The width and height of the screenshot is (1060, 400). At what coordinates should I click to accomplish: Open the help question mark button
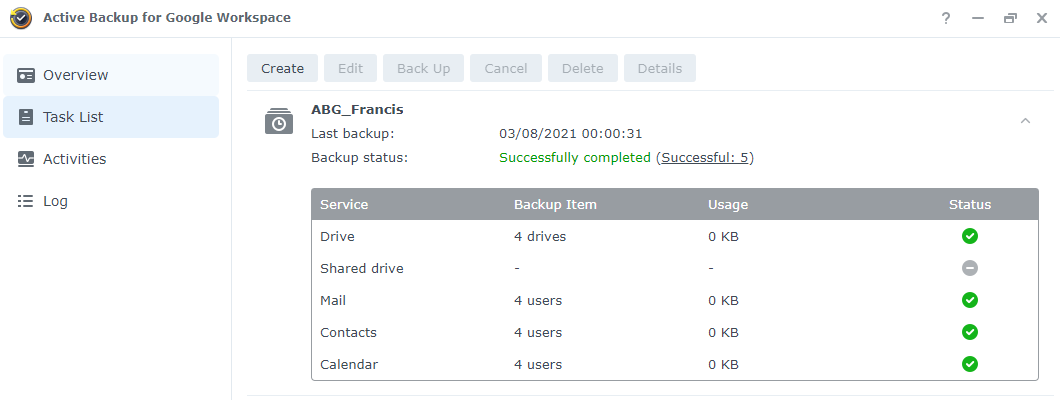click(x=946, y=19)
